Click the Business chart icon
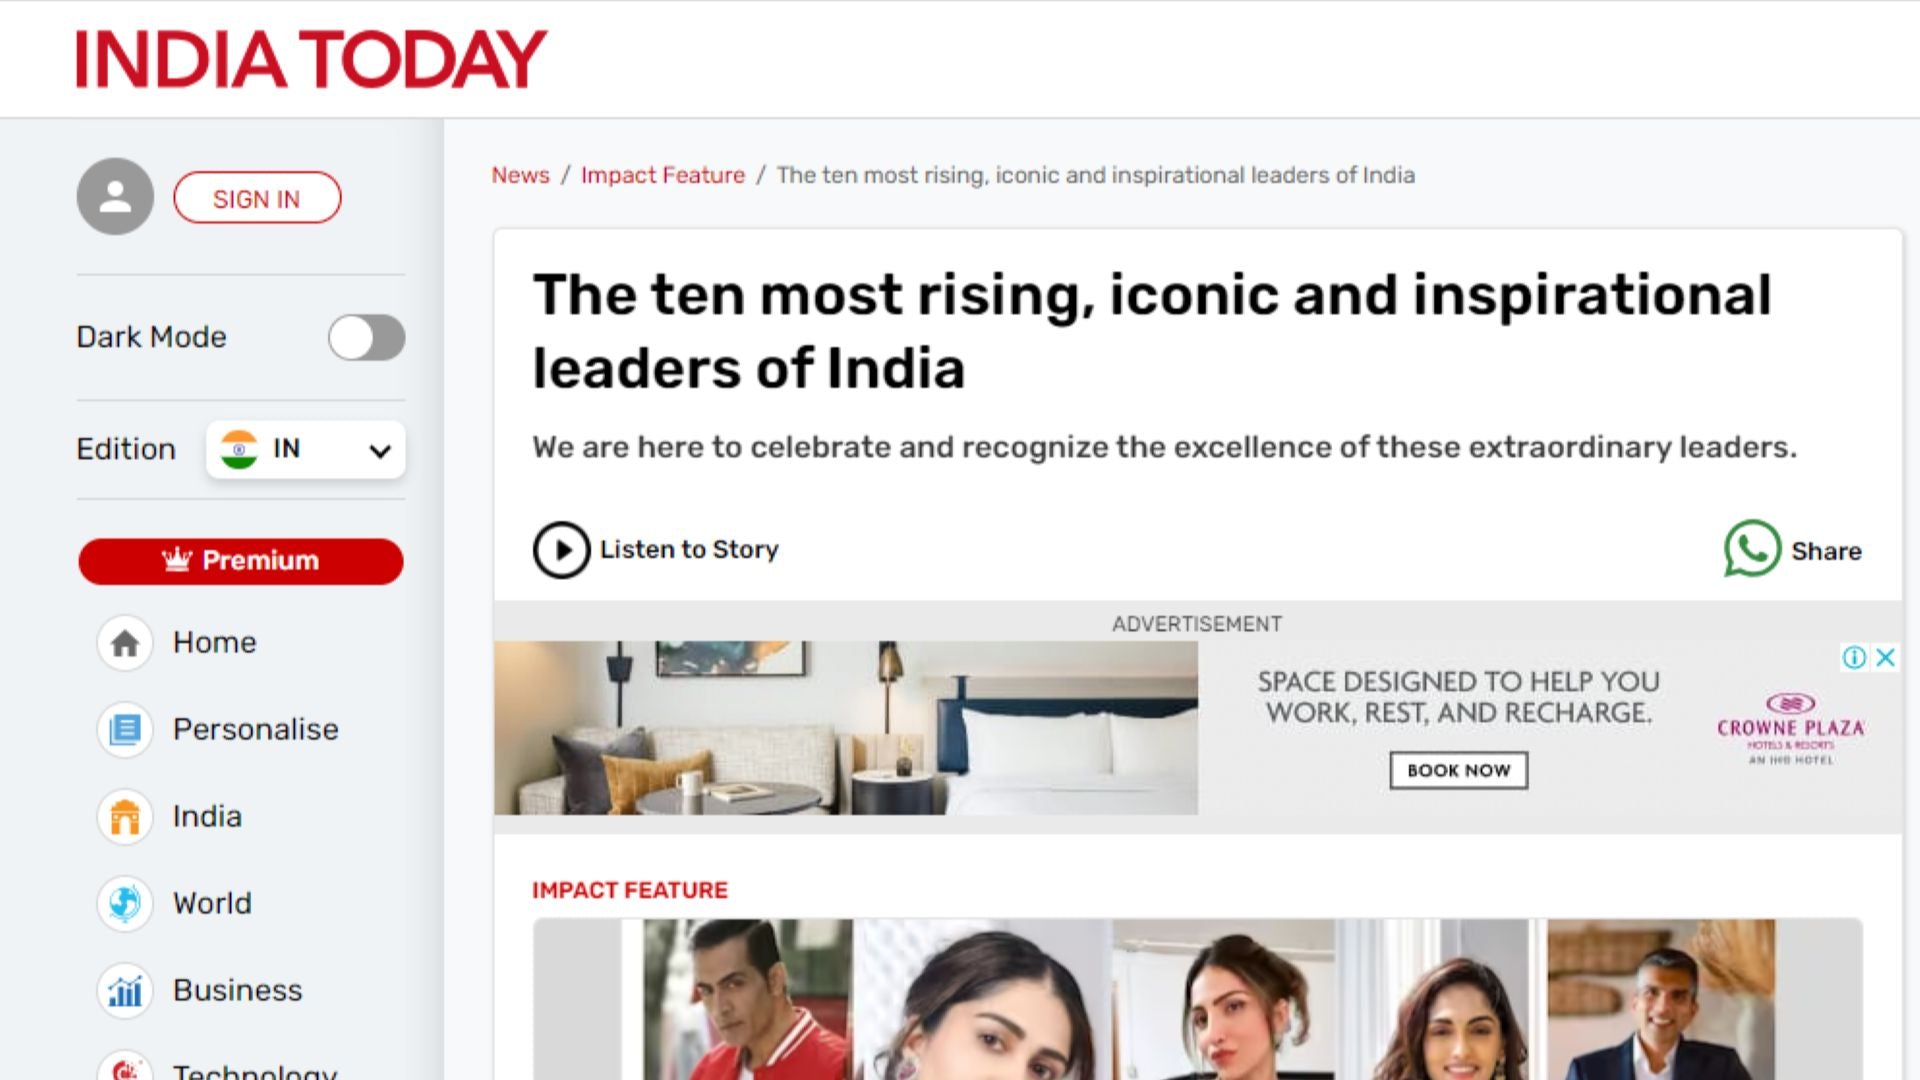The width and height of the screenshot is (1920, 1080). 125,991
